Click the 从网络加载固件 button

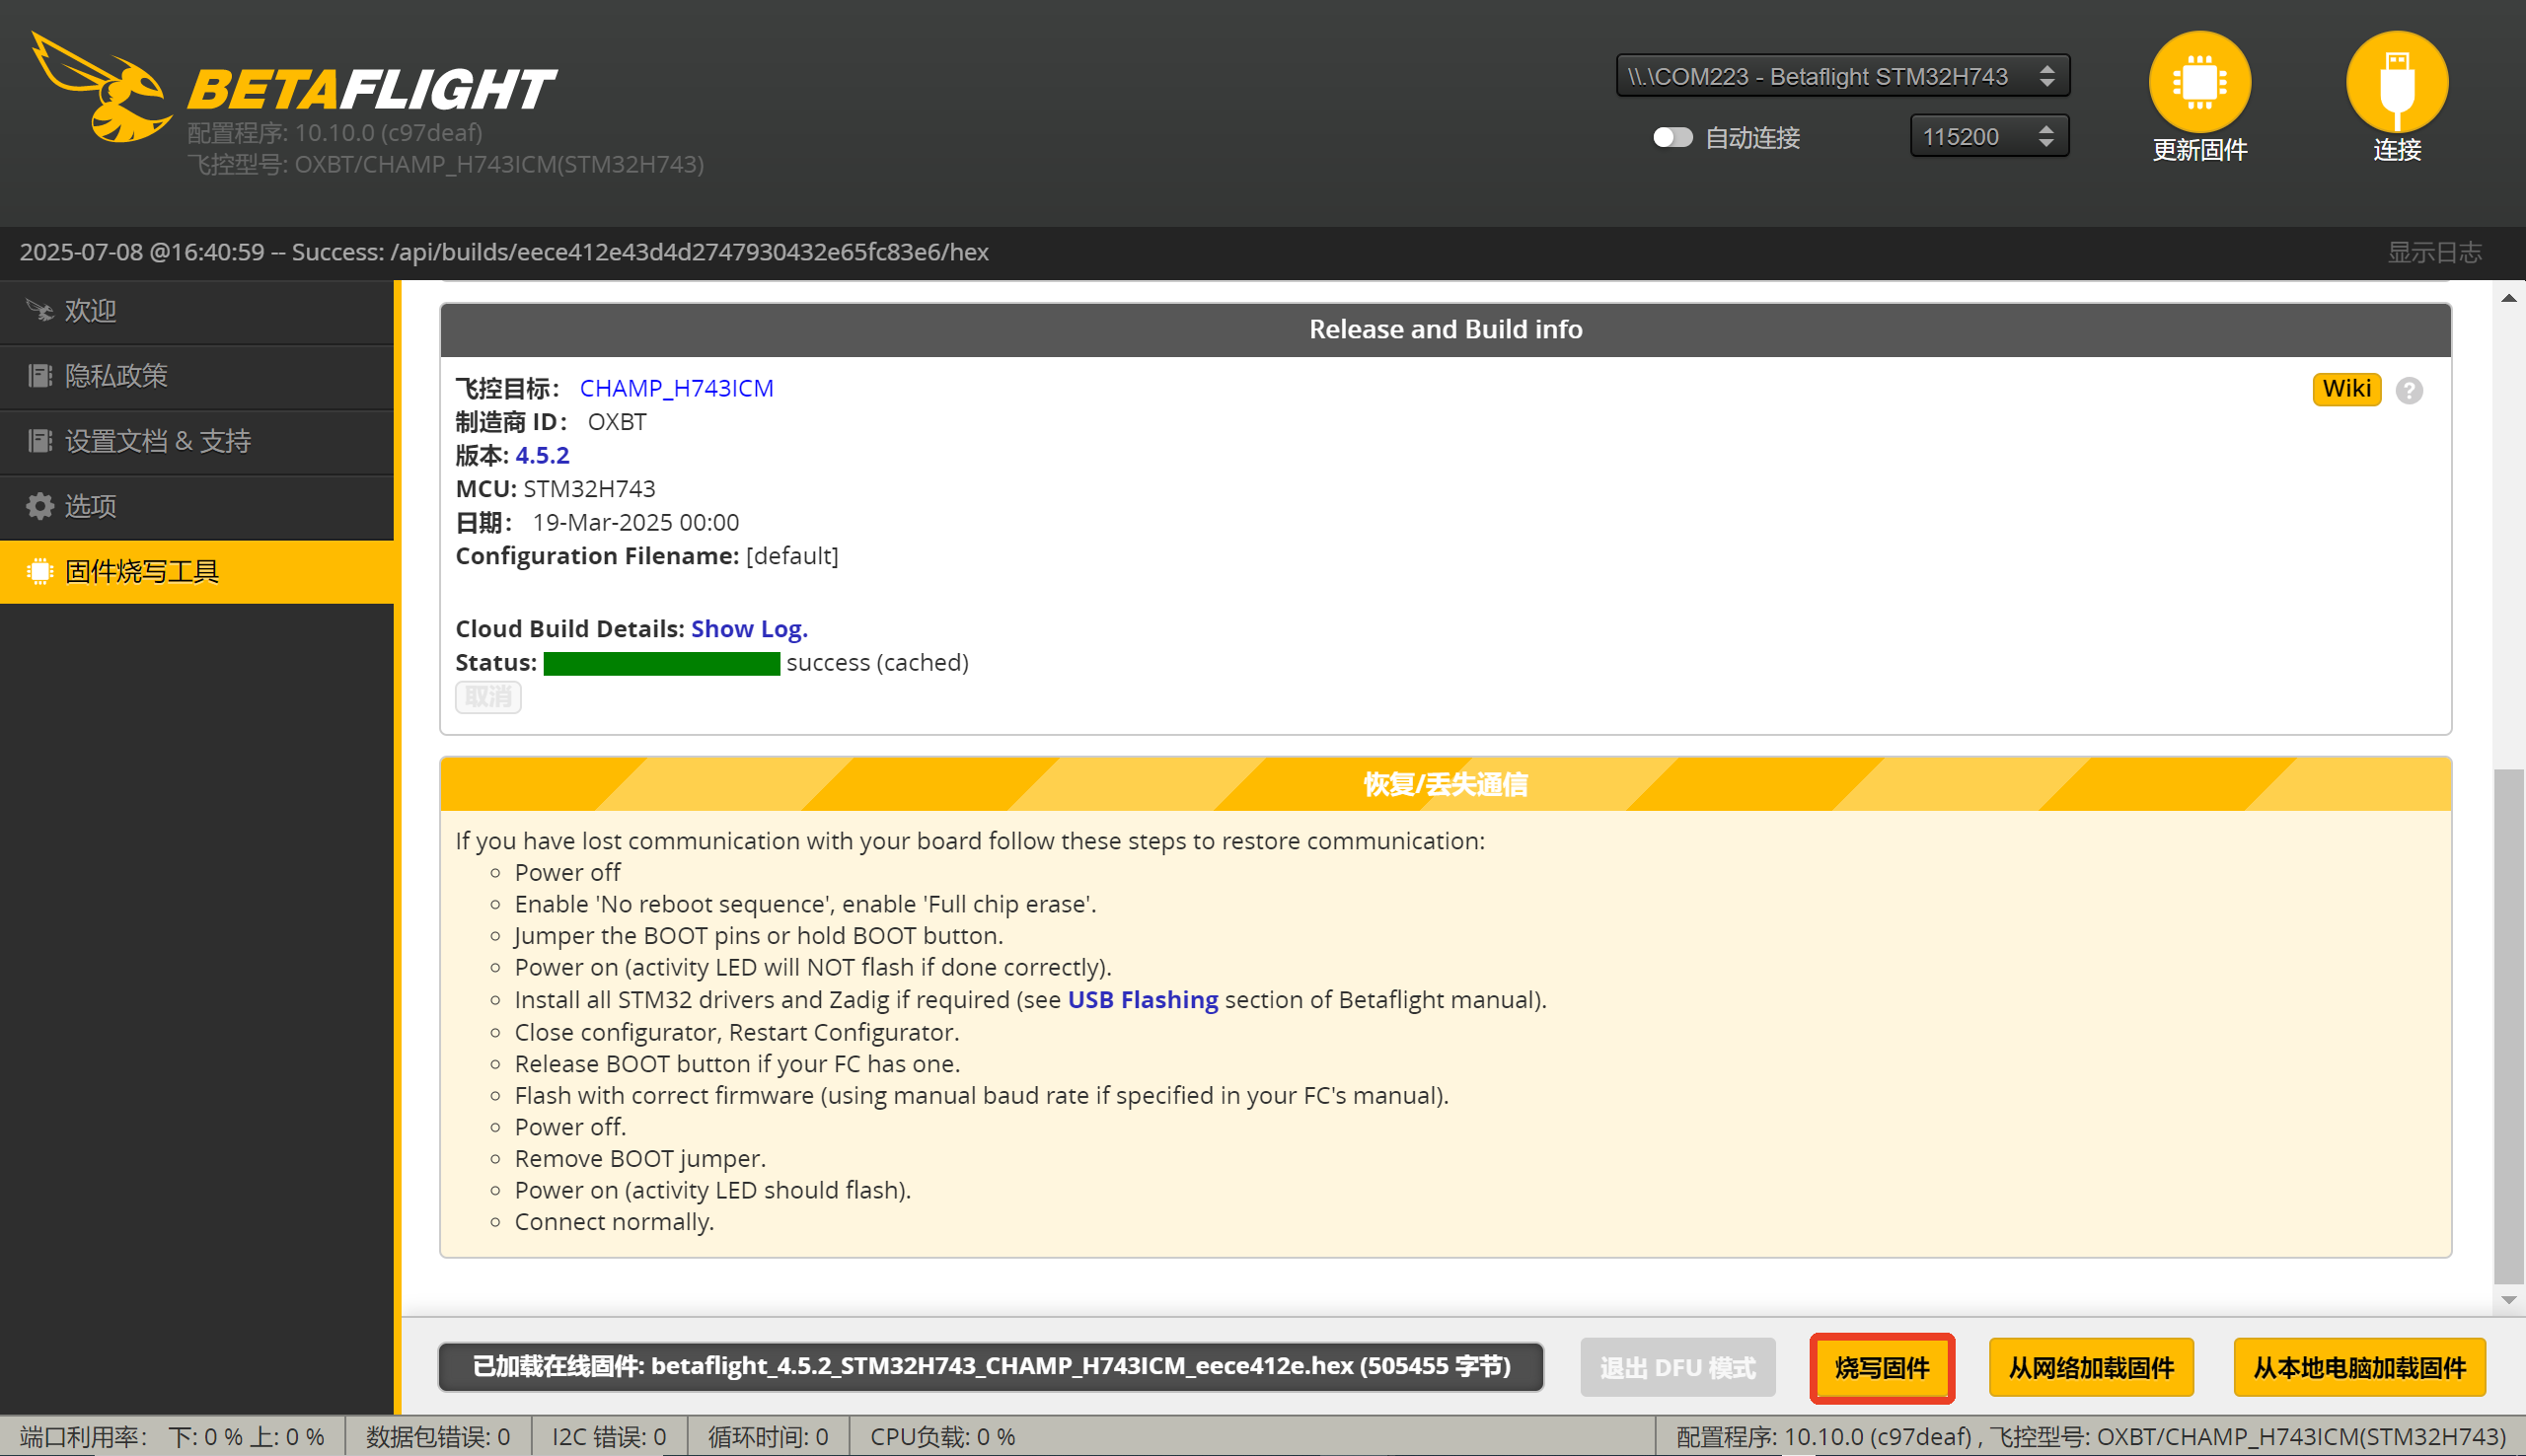[2091, 1367]
